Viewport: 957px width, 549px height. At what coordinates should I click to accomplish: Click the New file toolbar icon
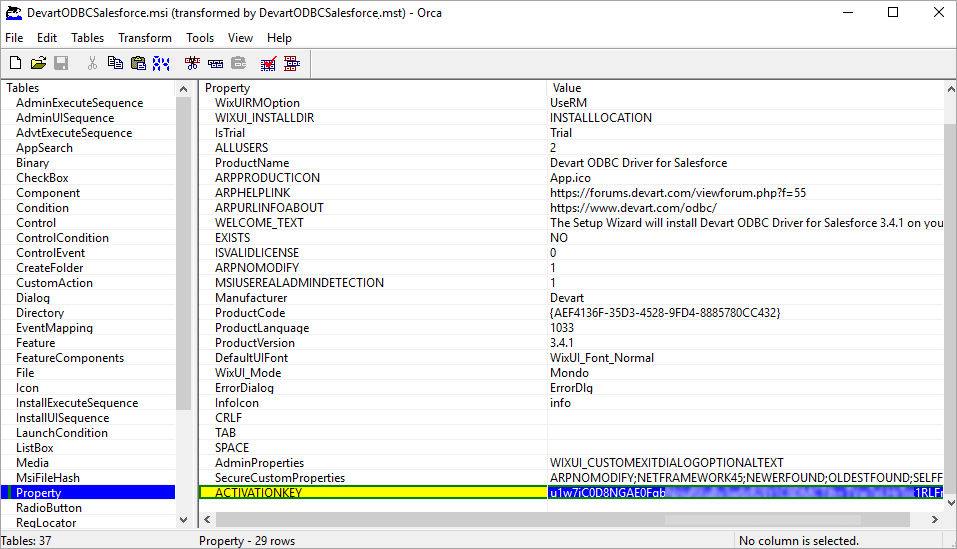click(16, 63)
